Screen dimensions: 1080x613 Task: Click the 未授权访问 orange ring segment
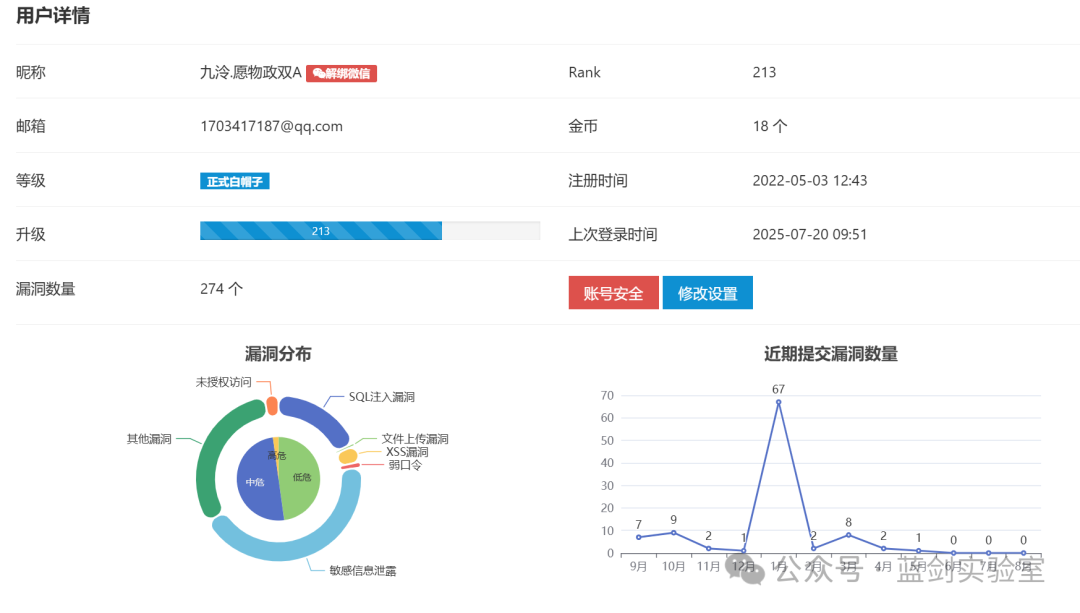[x=272, y=405]
